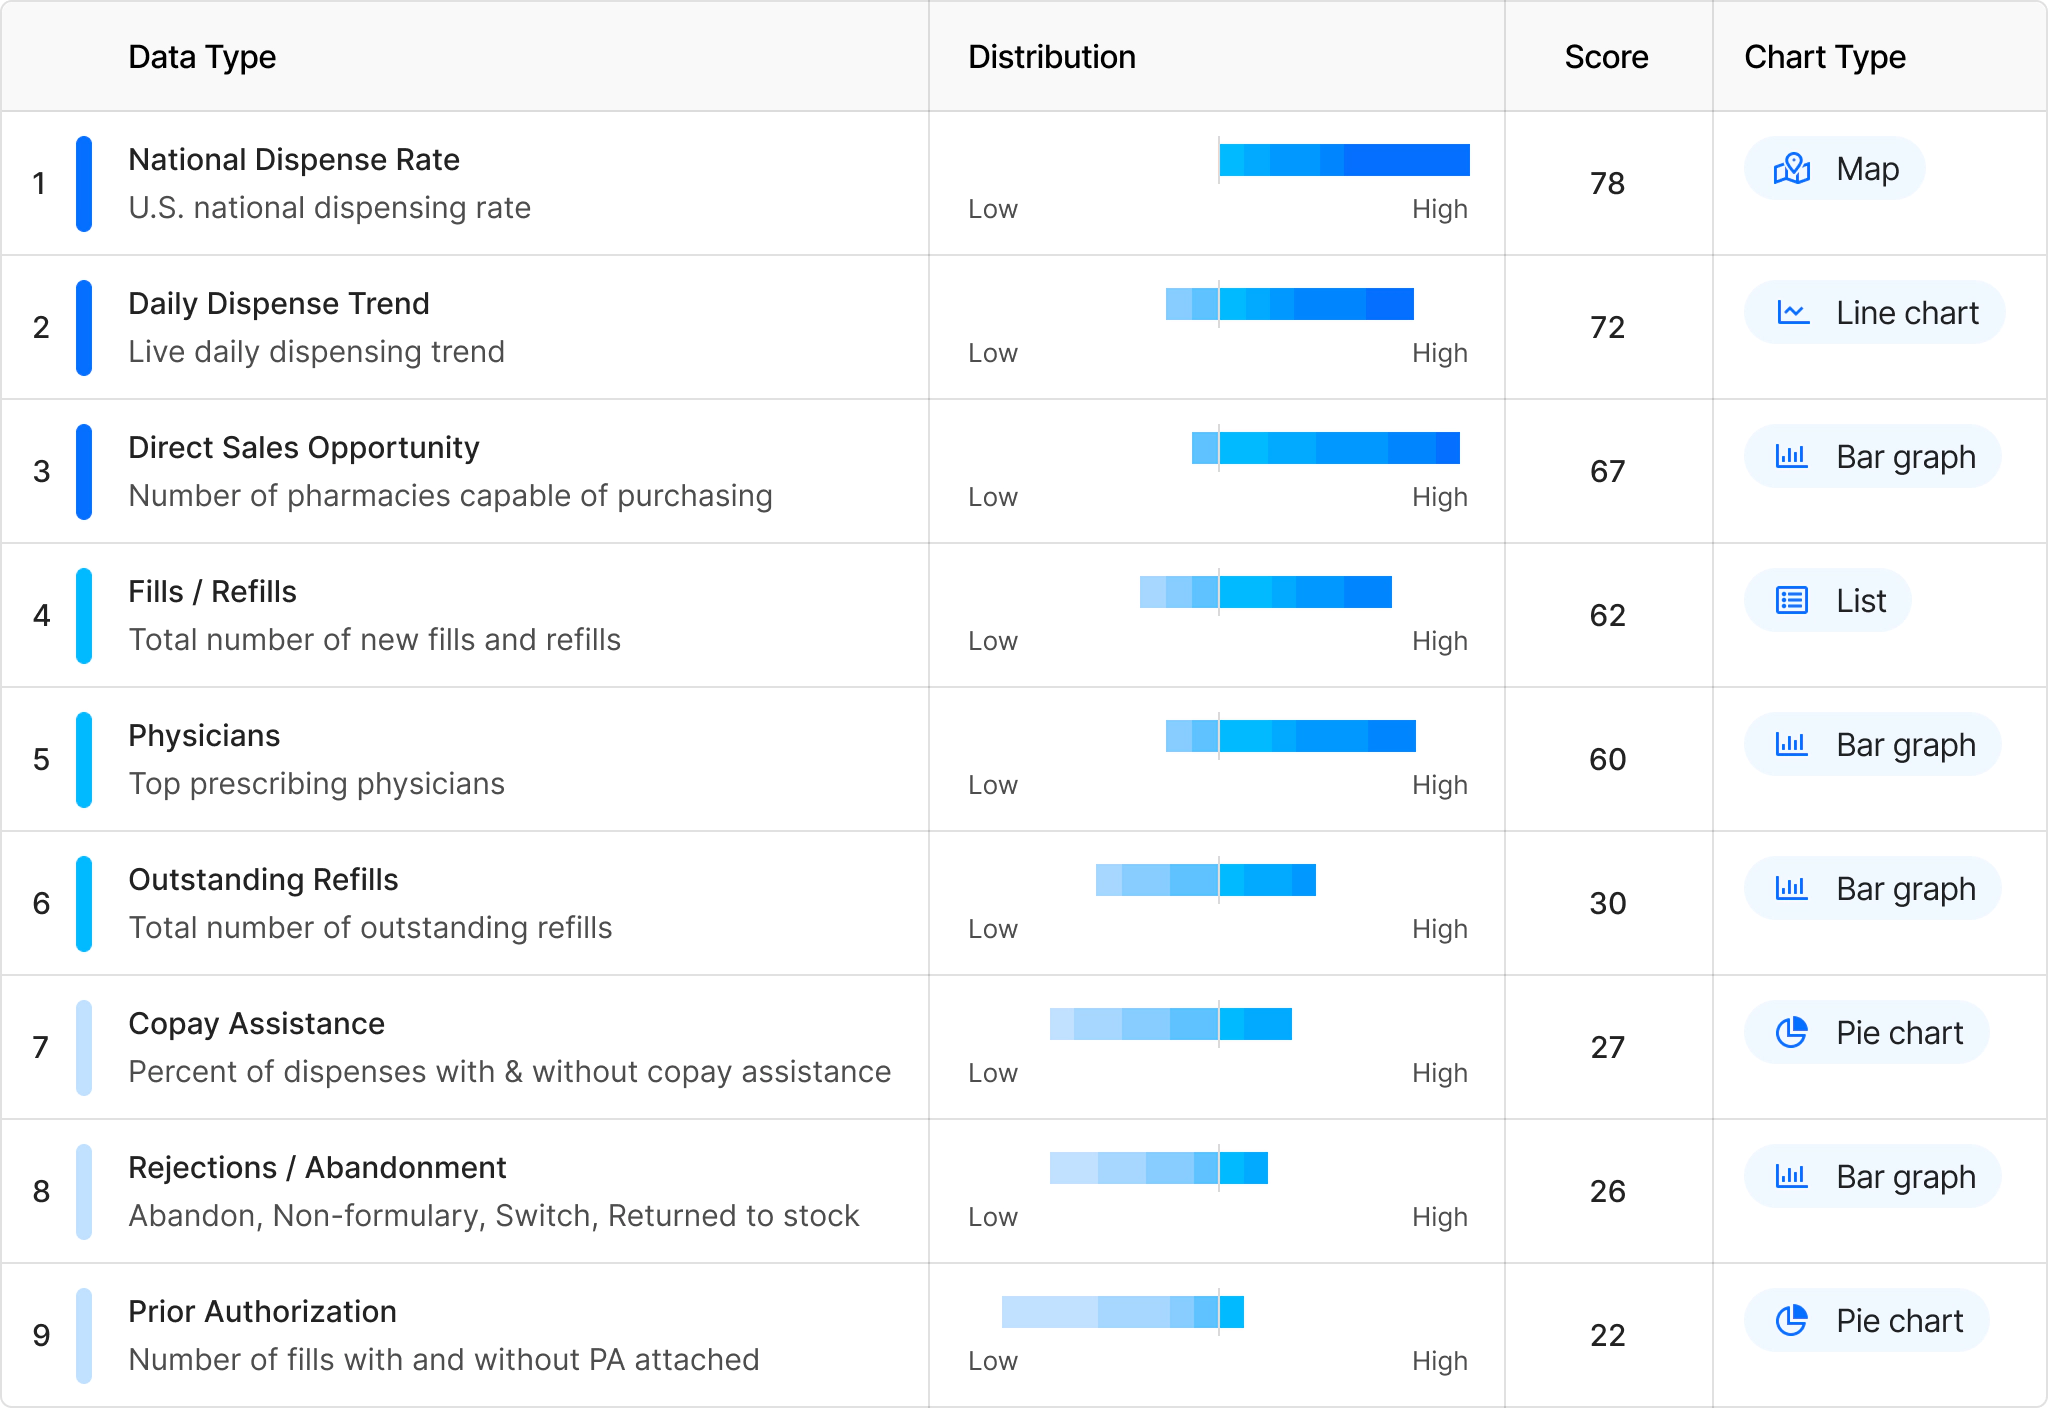
Task: Click pie chart icon in Copay Assistance row
Action: (x=1791, y=1033)
